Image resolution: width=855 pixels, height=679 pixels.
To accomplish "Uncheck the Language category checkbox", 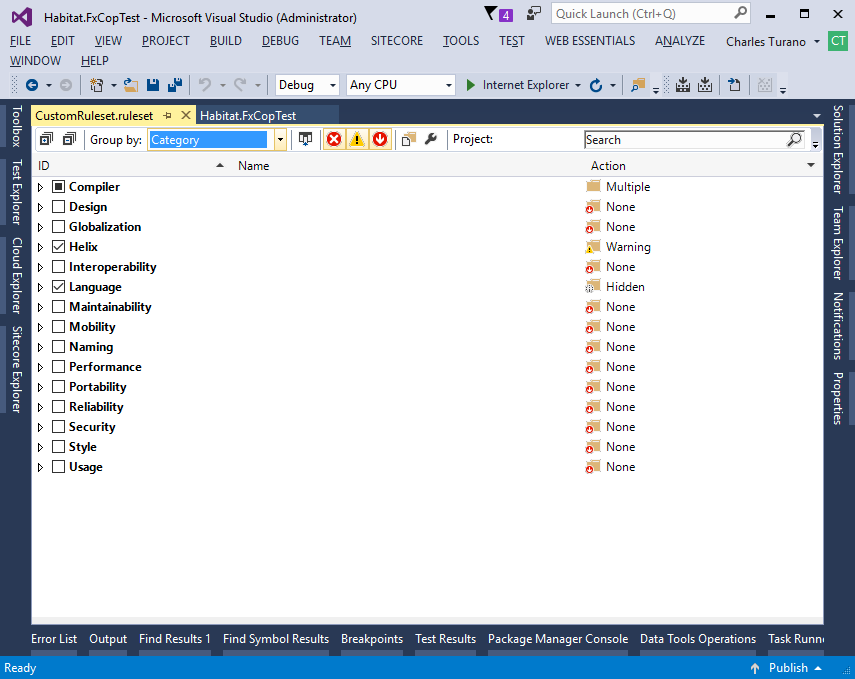I will (x=58, y=286).
